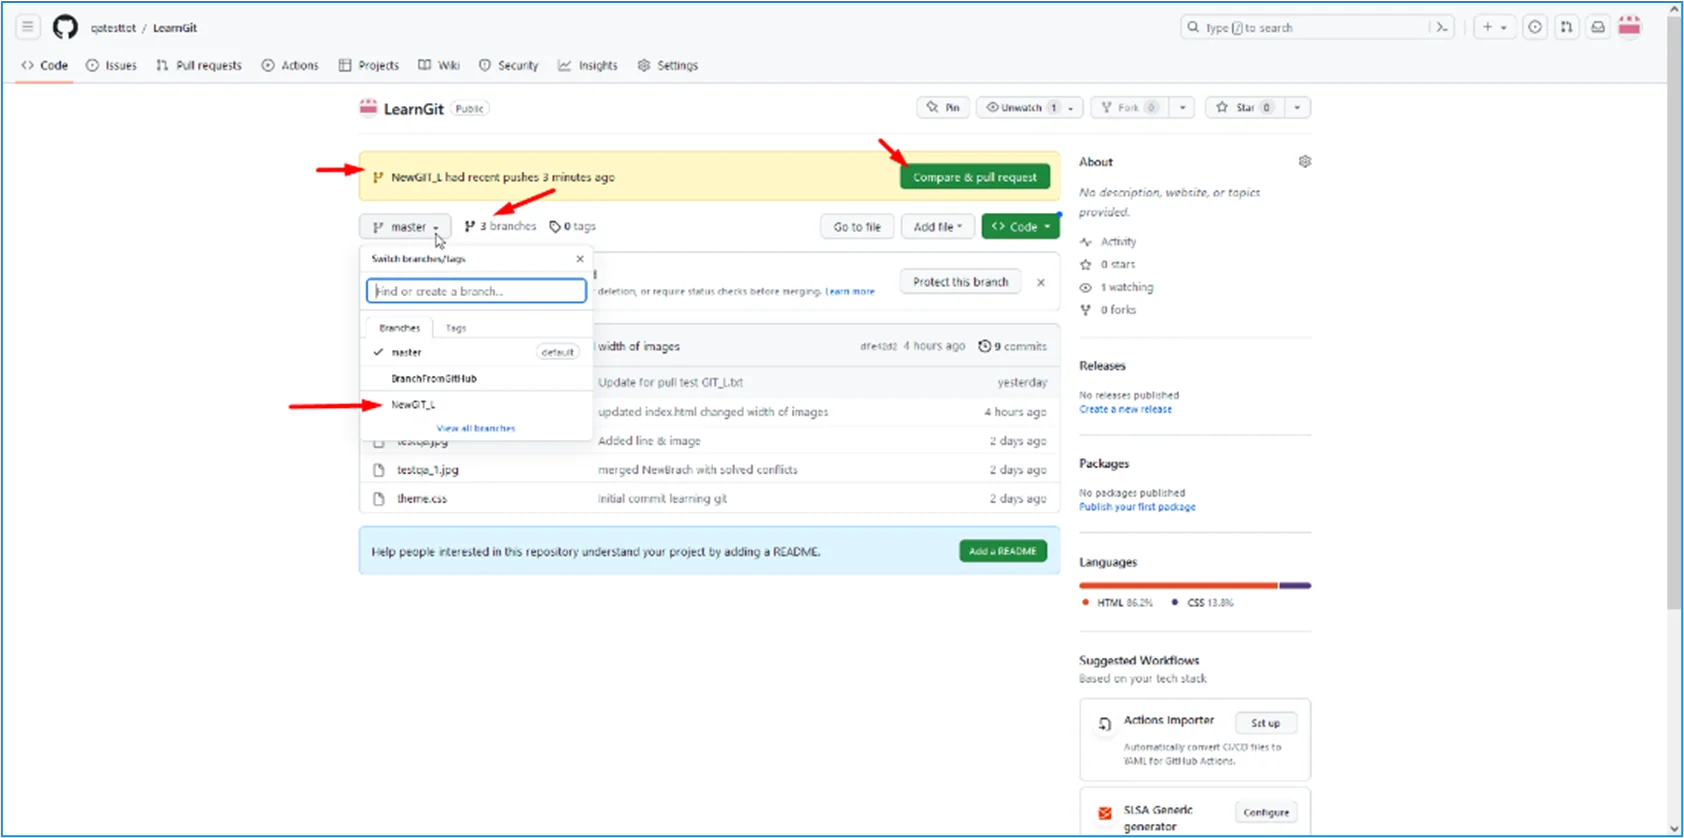The width and height of the screenshot is (1684, 838).
Task: Expand the Add file dropdown
Action: click(x=937, y=227)
